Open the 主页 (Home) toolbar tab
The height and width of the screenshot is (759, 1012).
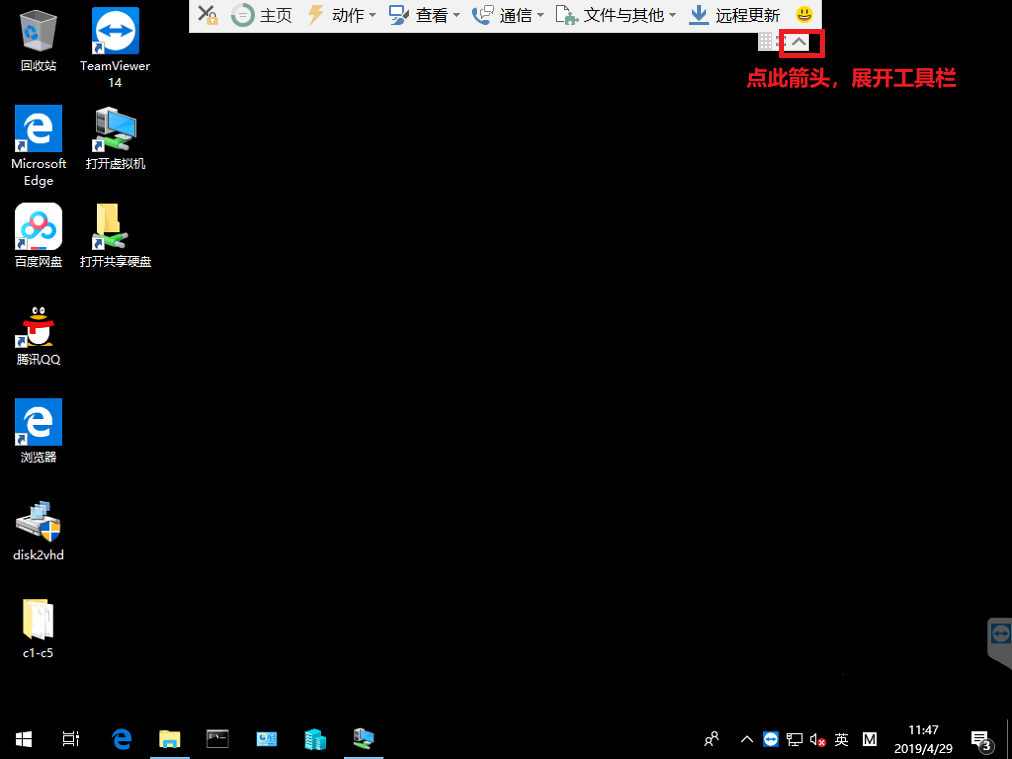pyautogui.click(x=261, y=15)
